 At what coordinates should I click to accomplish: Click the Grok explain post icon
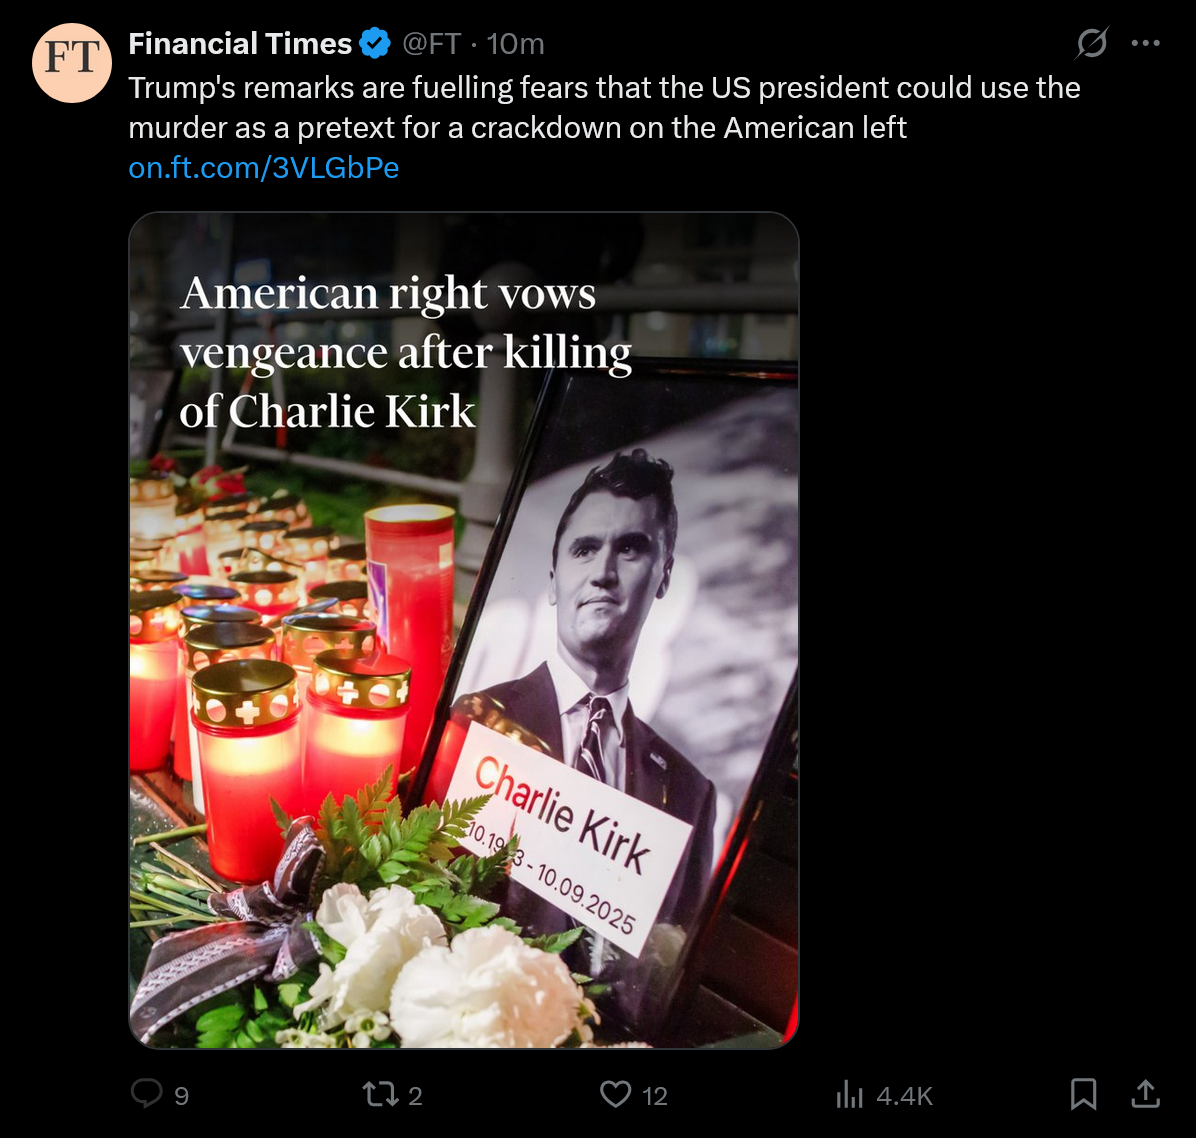(1092, 43)
